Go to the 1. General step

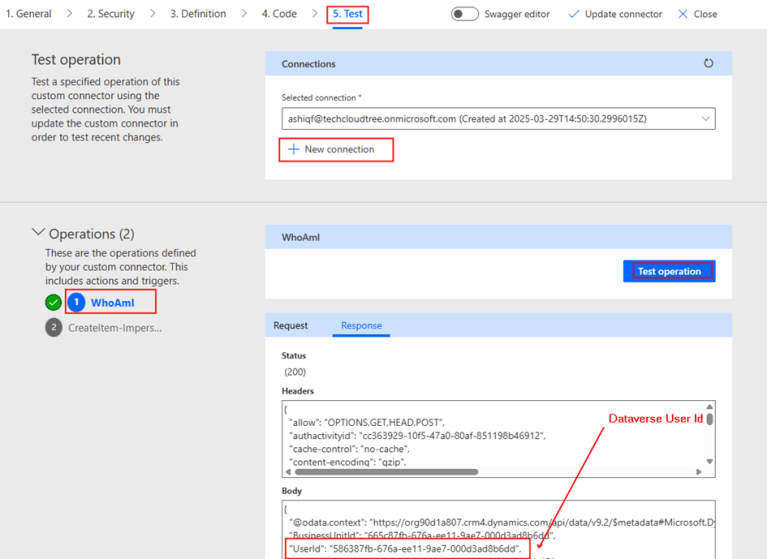point(28,14)
